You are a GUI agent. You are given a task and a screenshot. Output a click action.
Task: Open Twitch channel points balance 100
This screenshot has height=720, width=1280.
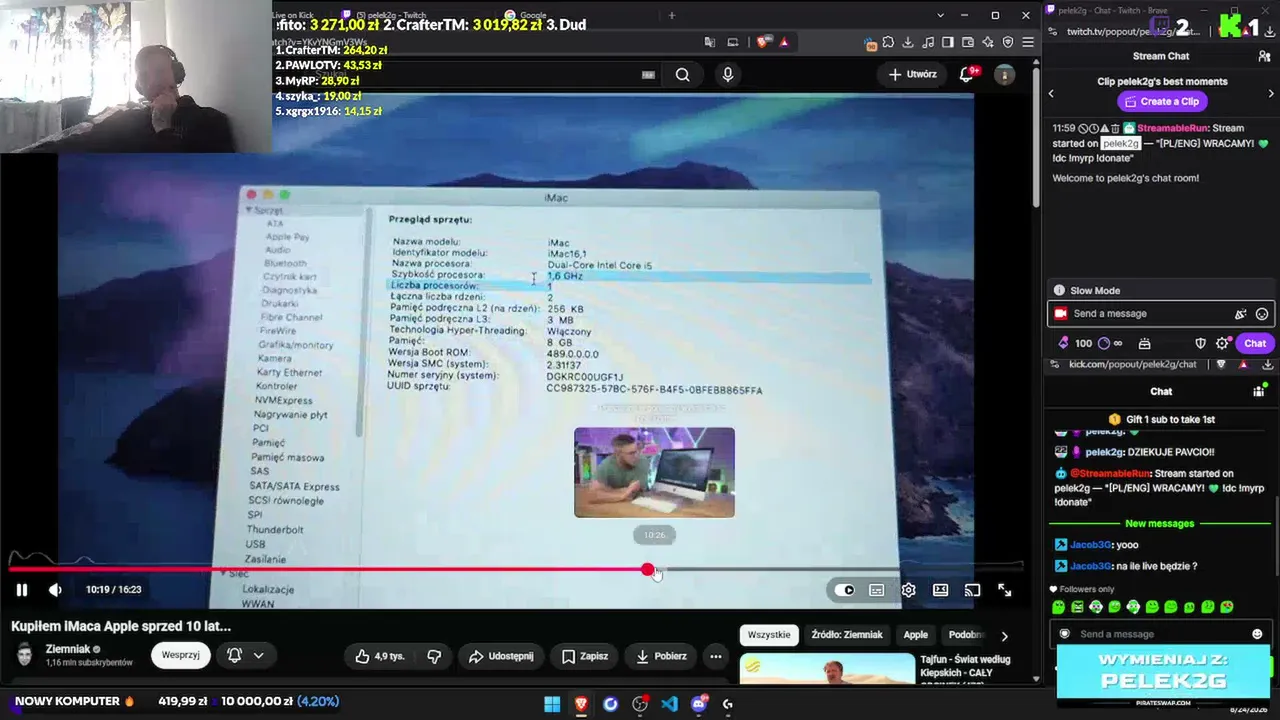coord(1076,343)
